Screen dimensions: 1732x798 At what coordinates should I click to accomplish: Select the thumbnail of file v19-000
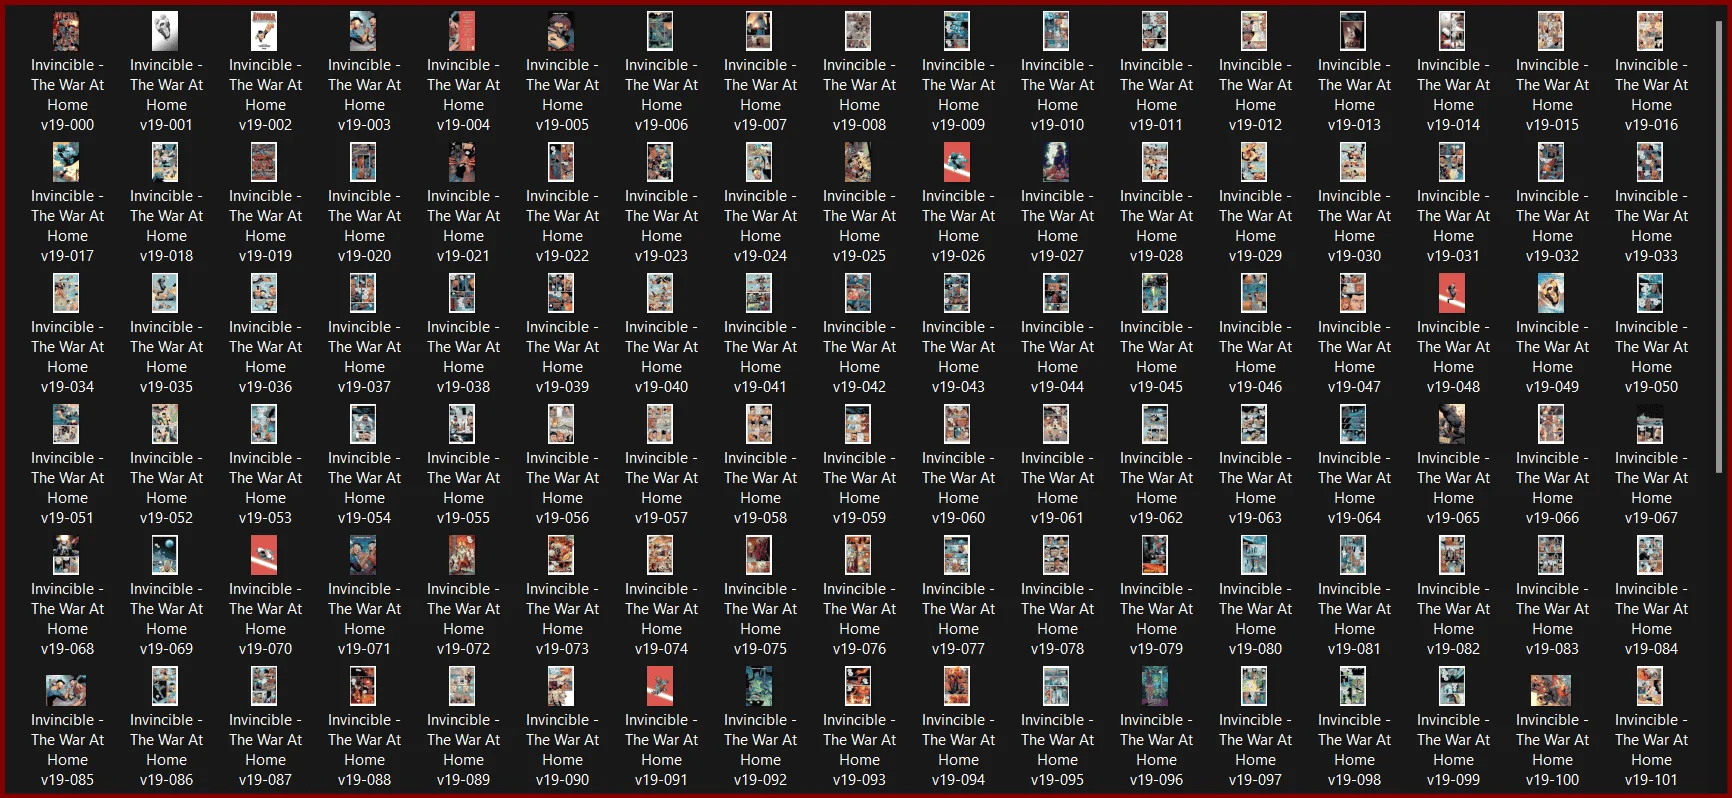point(67,32)
